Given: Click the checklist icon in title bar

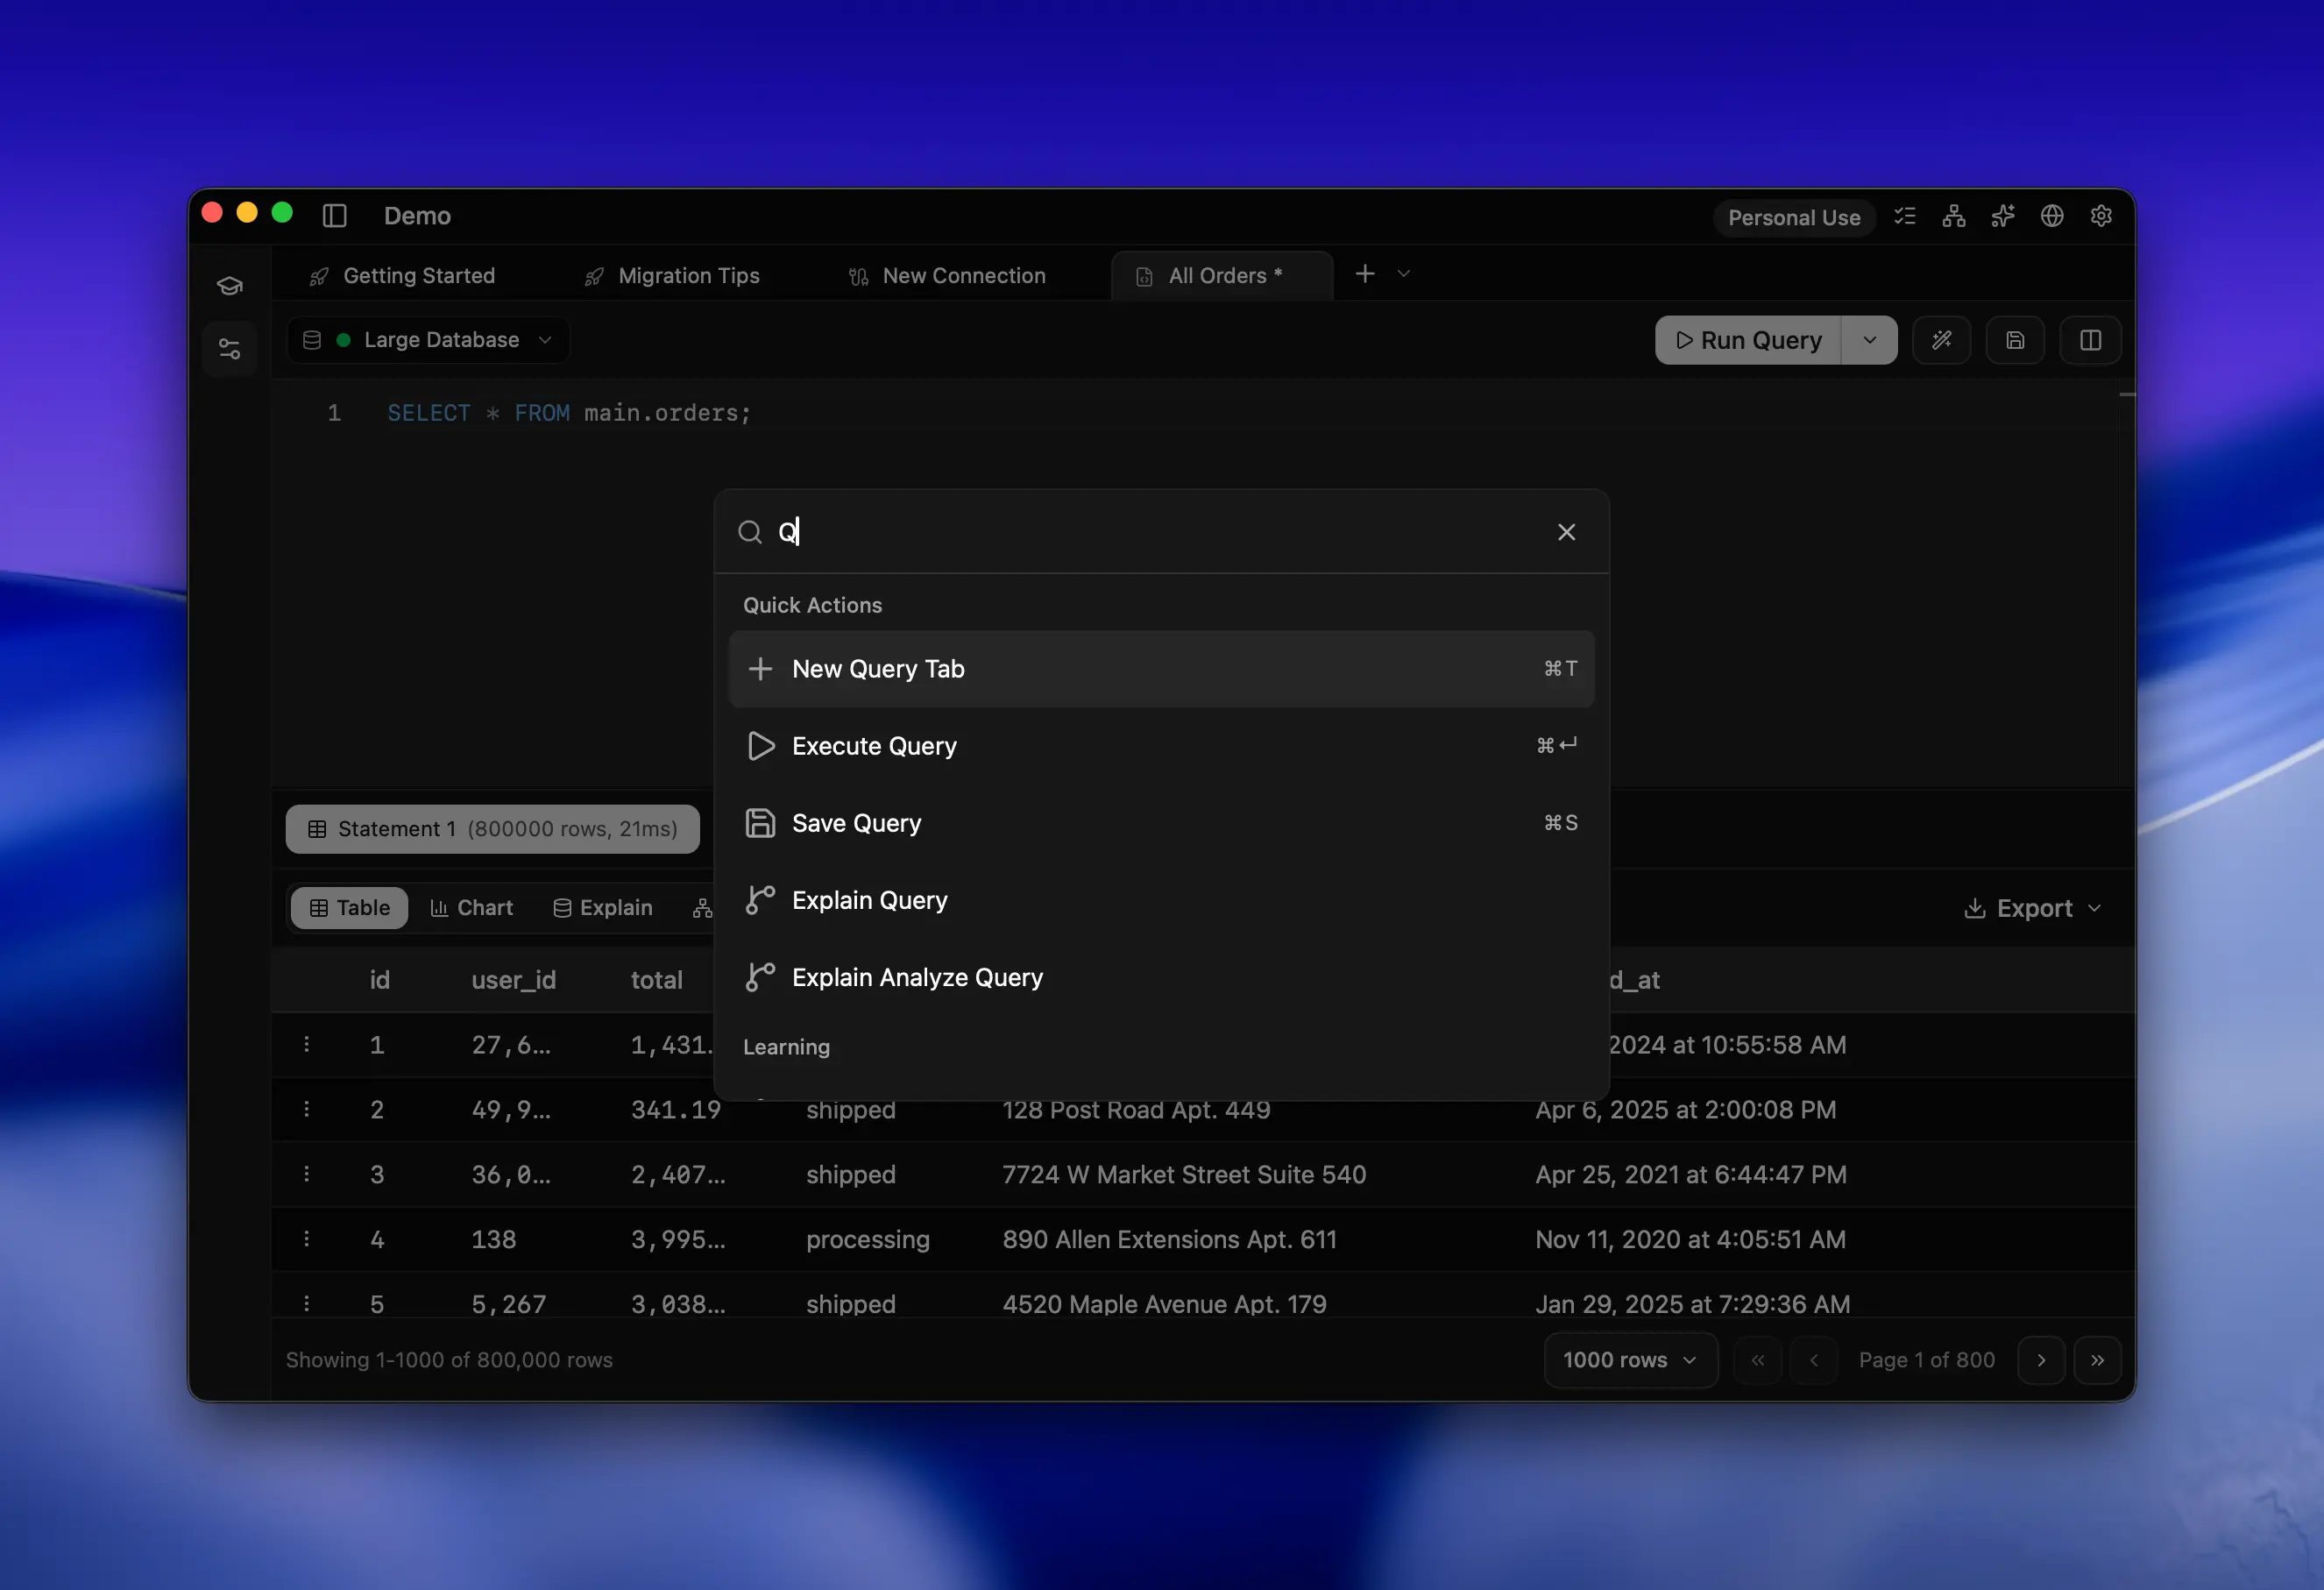Looking at the screenshot, I should (1905, 216).
